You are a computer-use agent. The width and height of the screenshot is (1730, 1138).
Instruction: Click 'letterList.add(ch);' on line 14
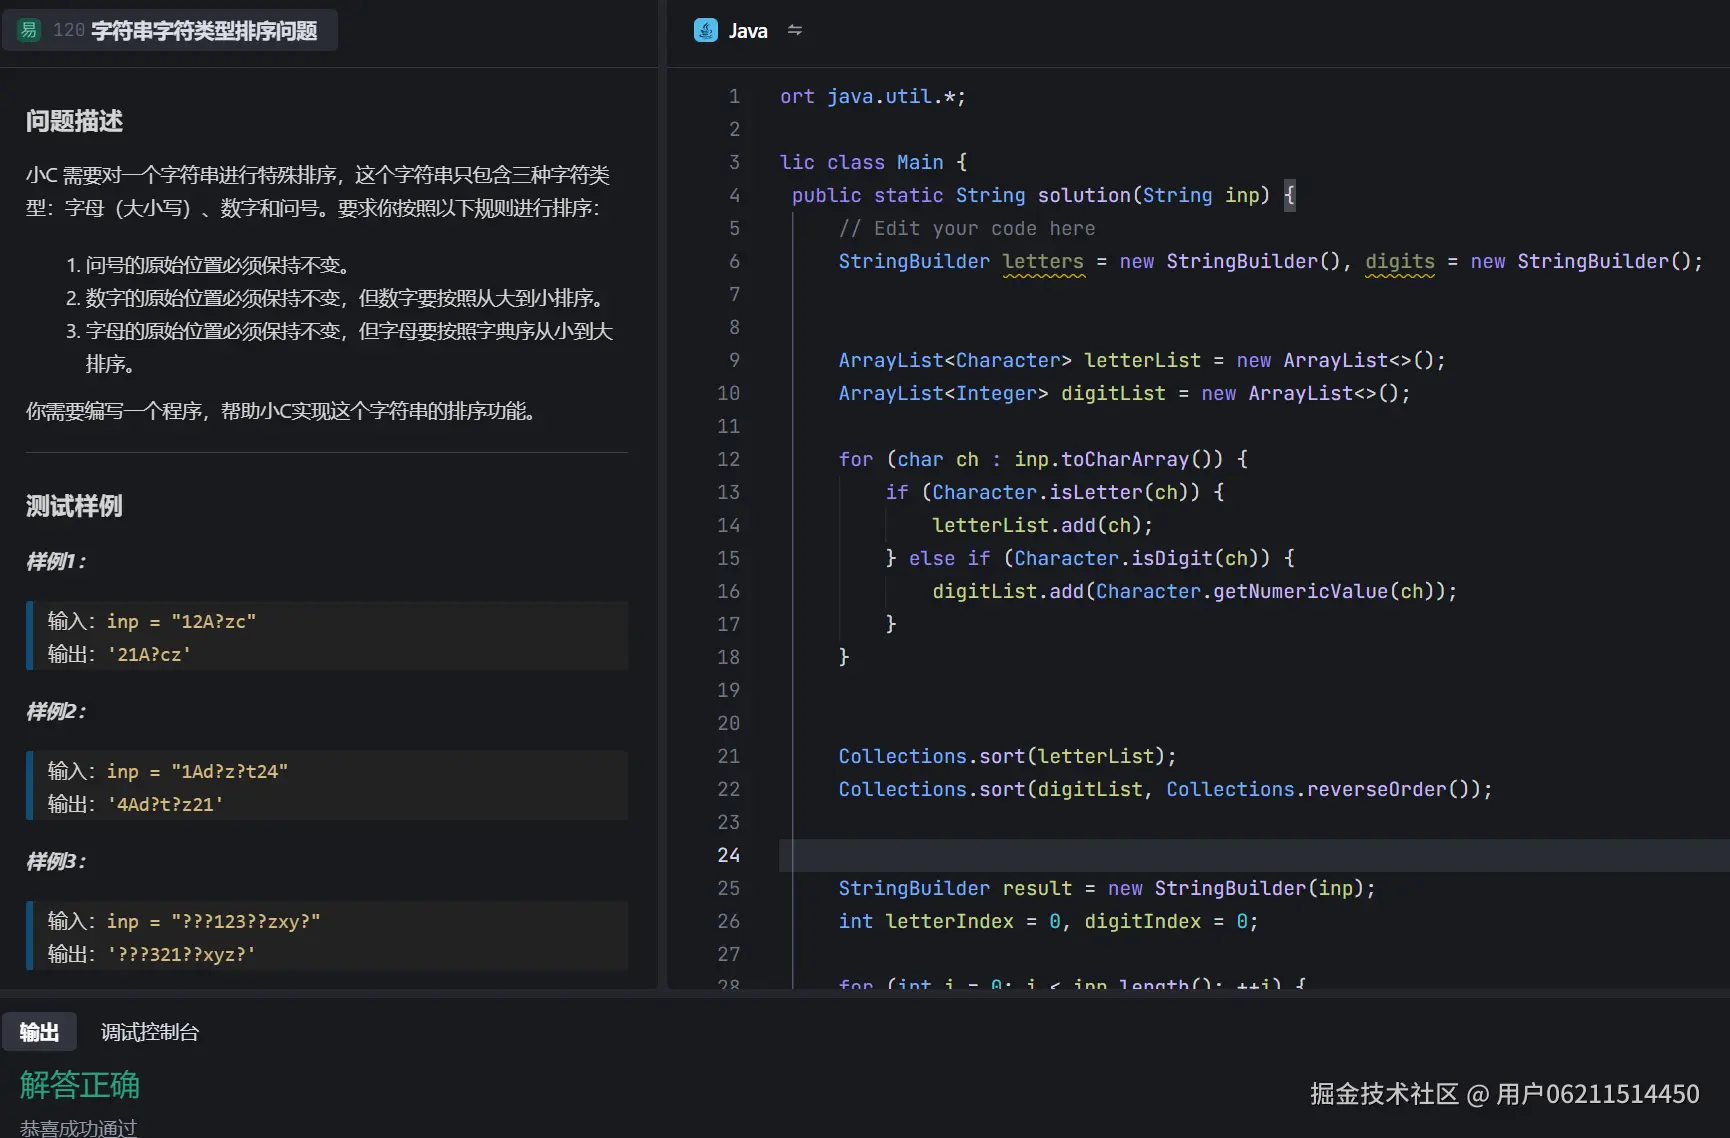point(1043,526)
